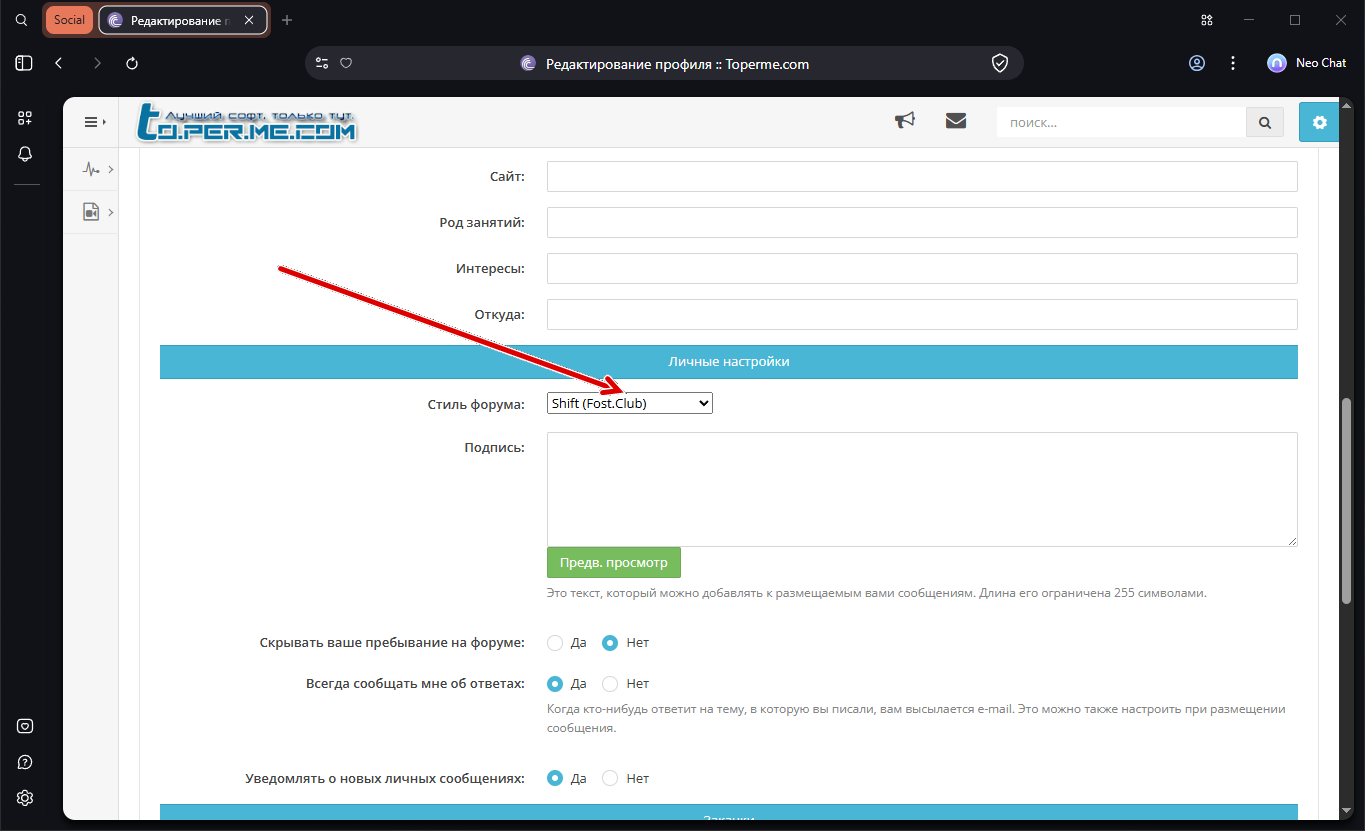This screenshot has height=831, width=1365.
Task: Click the address bar showing Toperme.com
Action: [664, 63]
